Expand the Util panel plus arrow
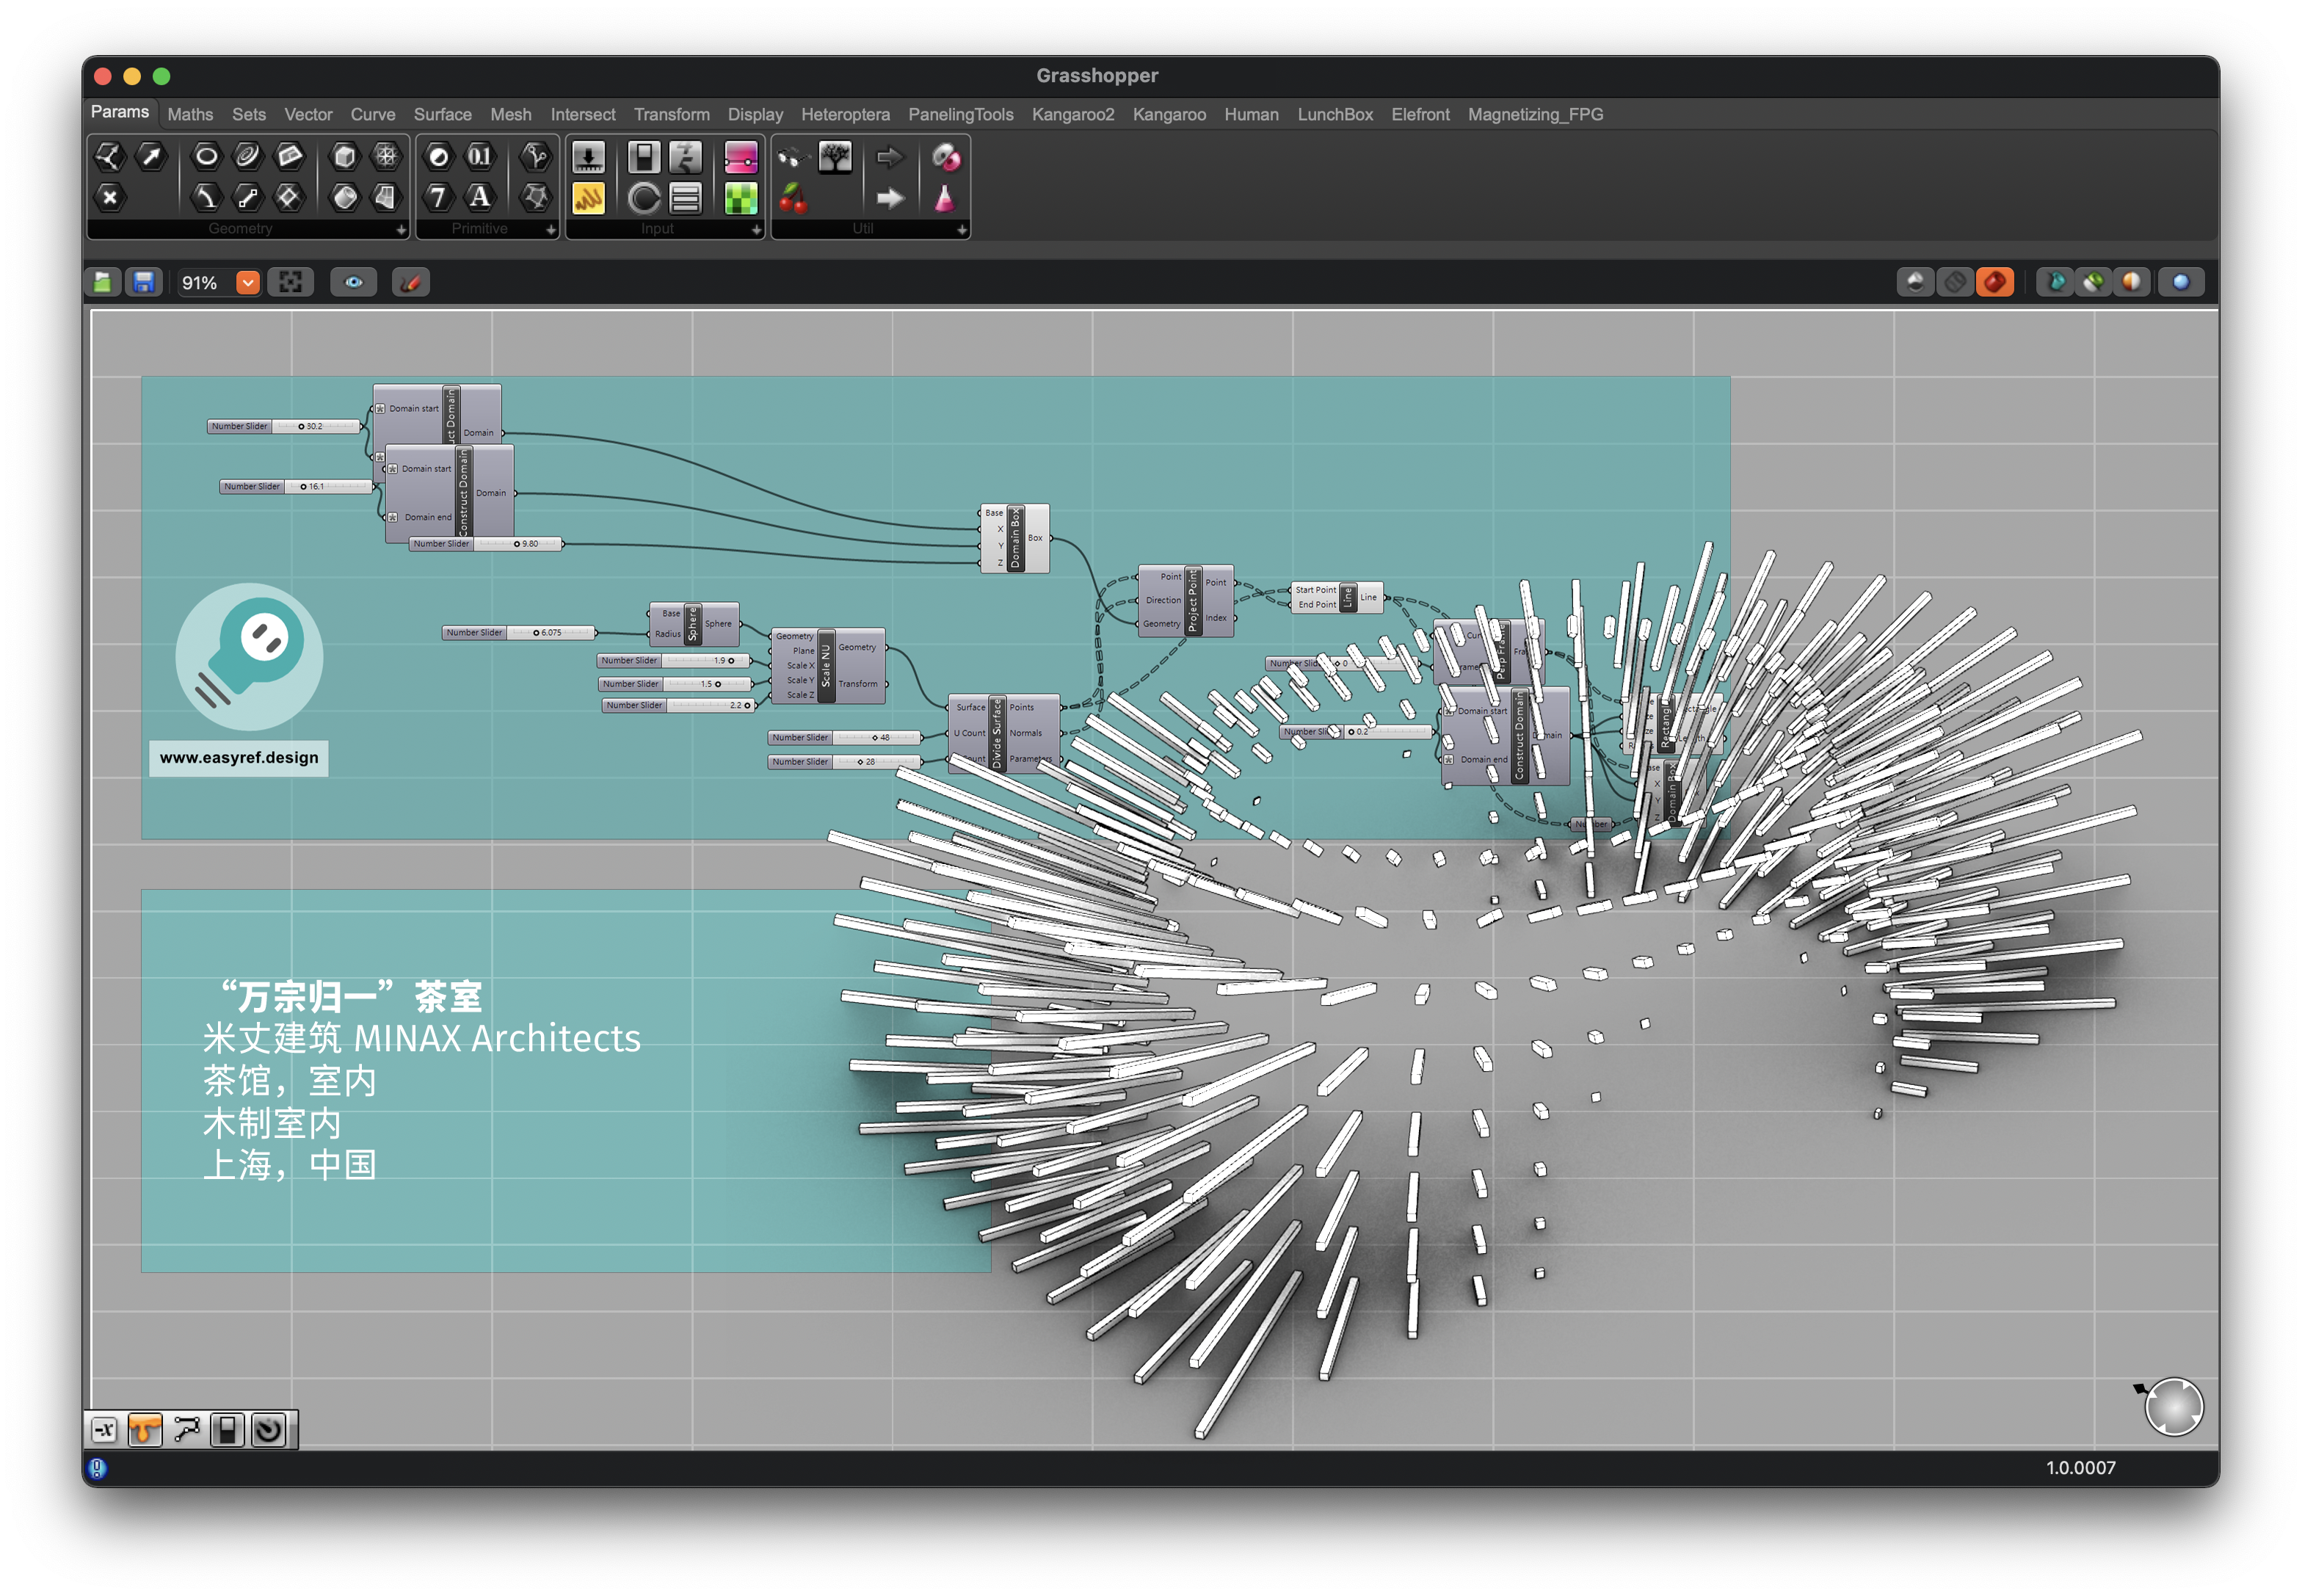The width and height of the screenshot is (2302, 1596). [961, 230]
